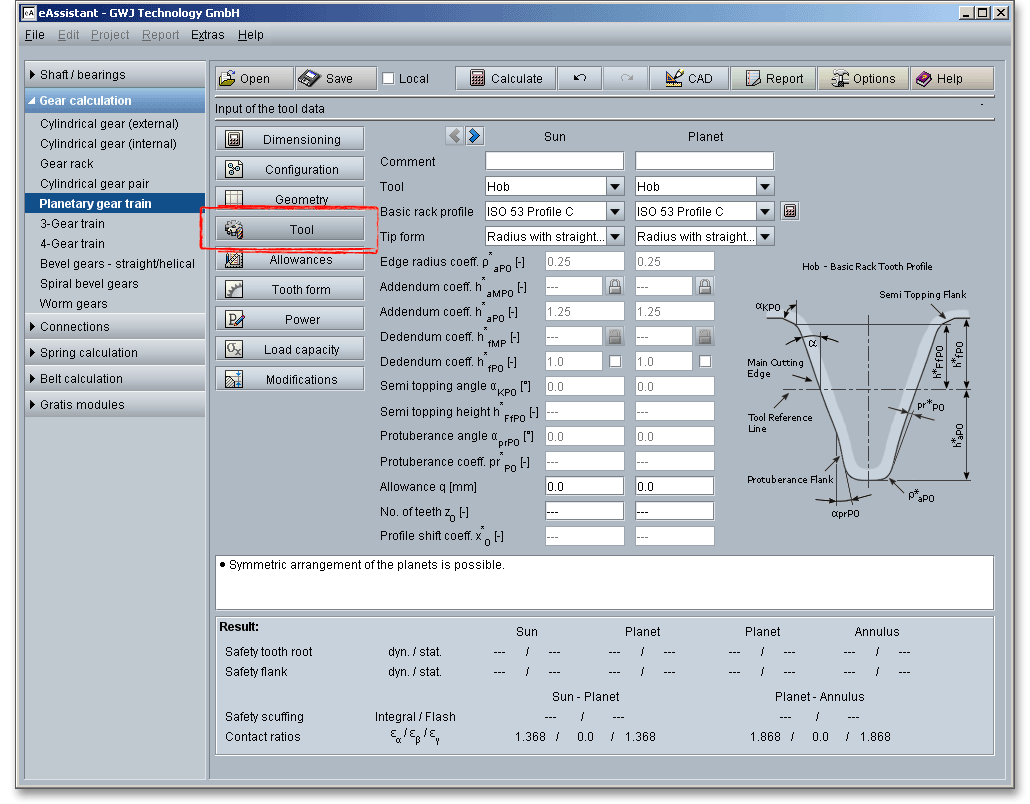This screenshot has width=1030, height=804.
Task: Enable the Local checkbox
Action: click(x=389, y=79)
